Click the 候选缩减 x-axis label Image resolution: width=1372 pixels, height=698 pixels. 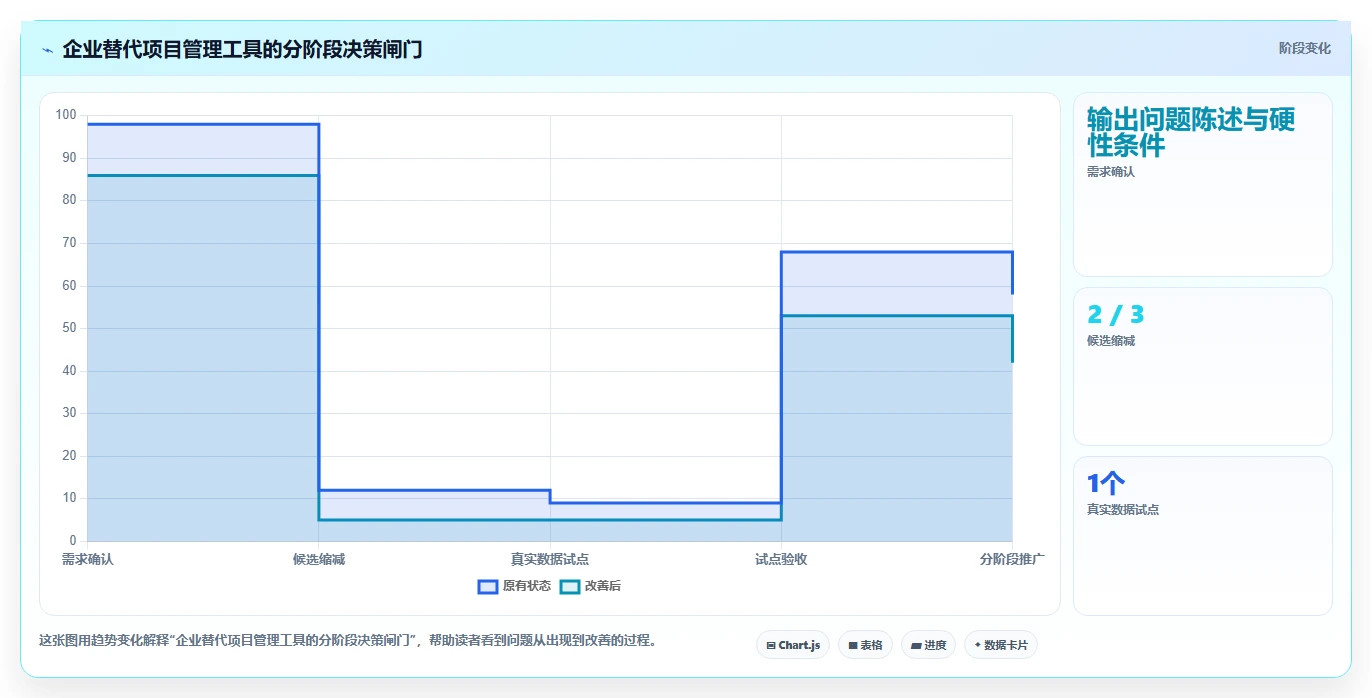click(x=319, y=560)
